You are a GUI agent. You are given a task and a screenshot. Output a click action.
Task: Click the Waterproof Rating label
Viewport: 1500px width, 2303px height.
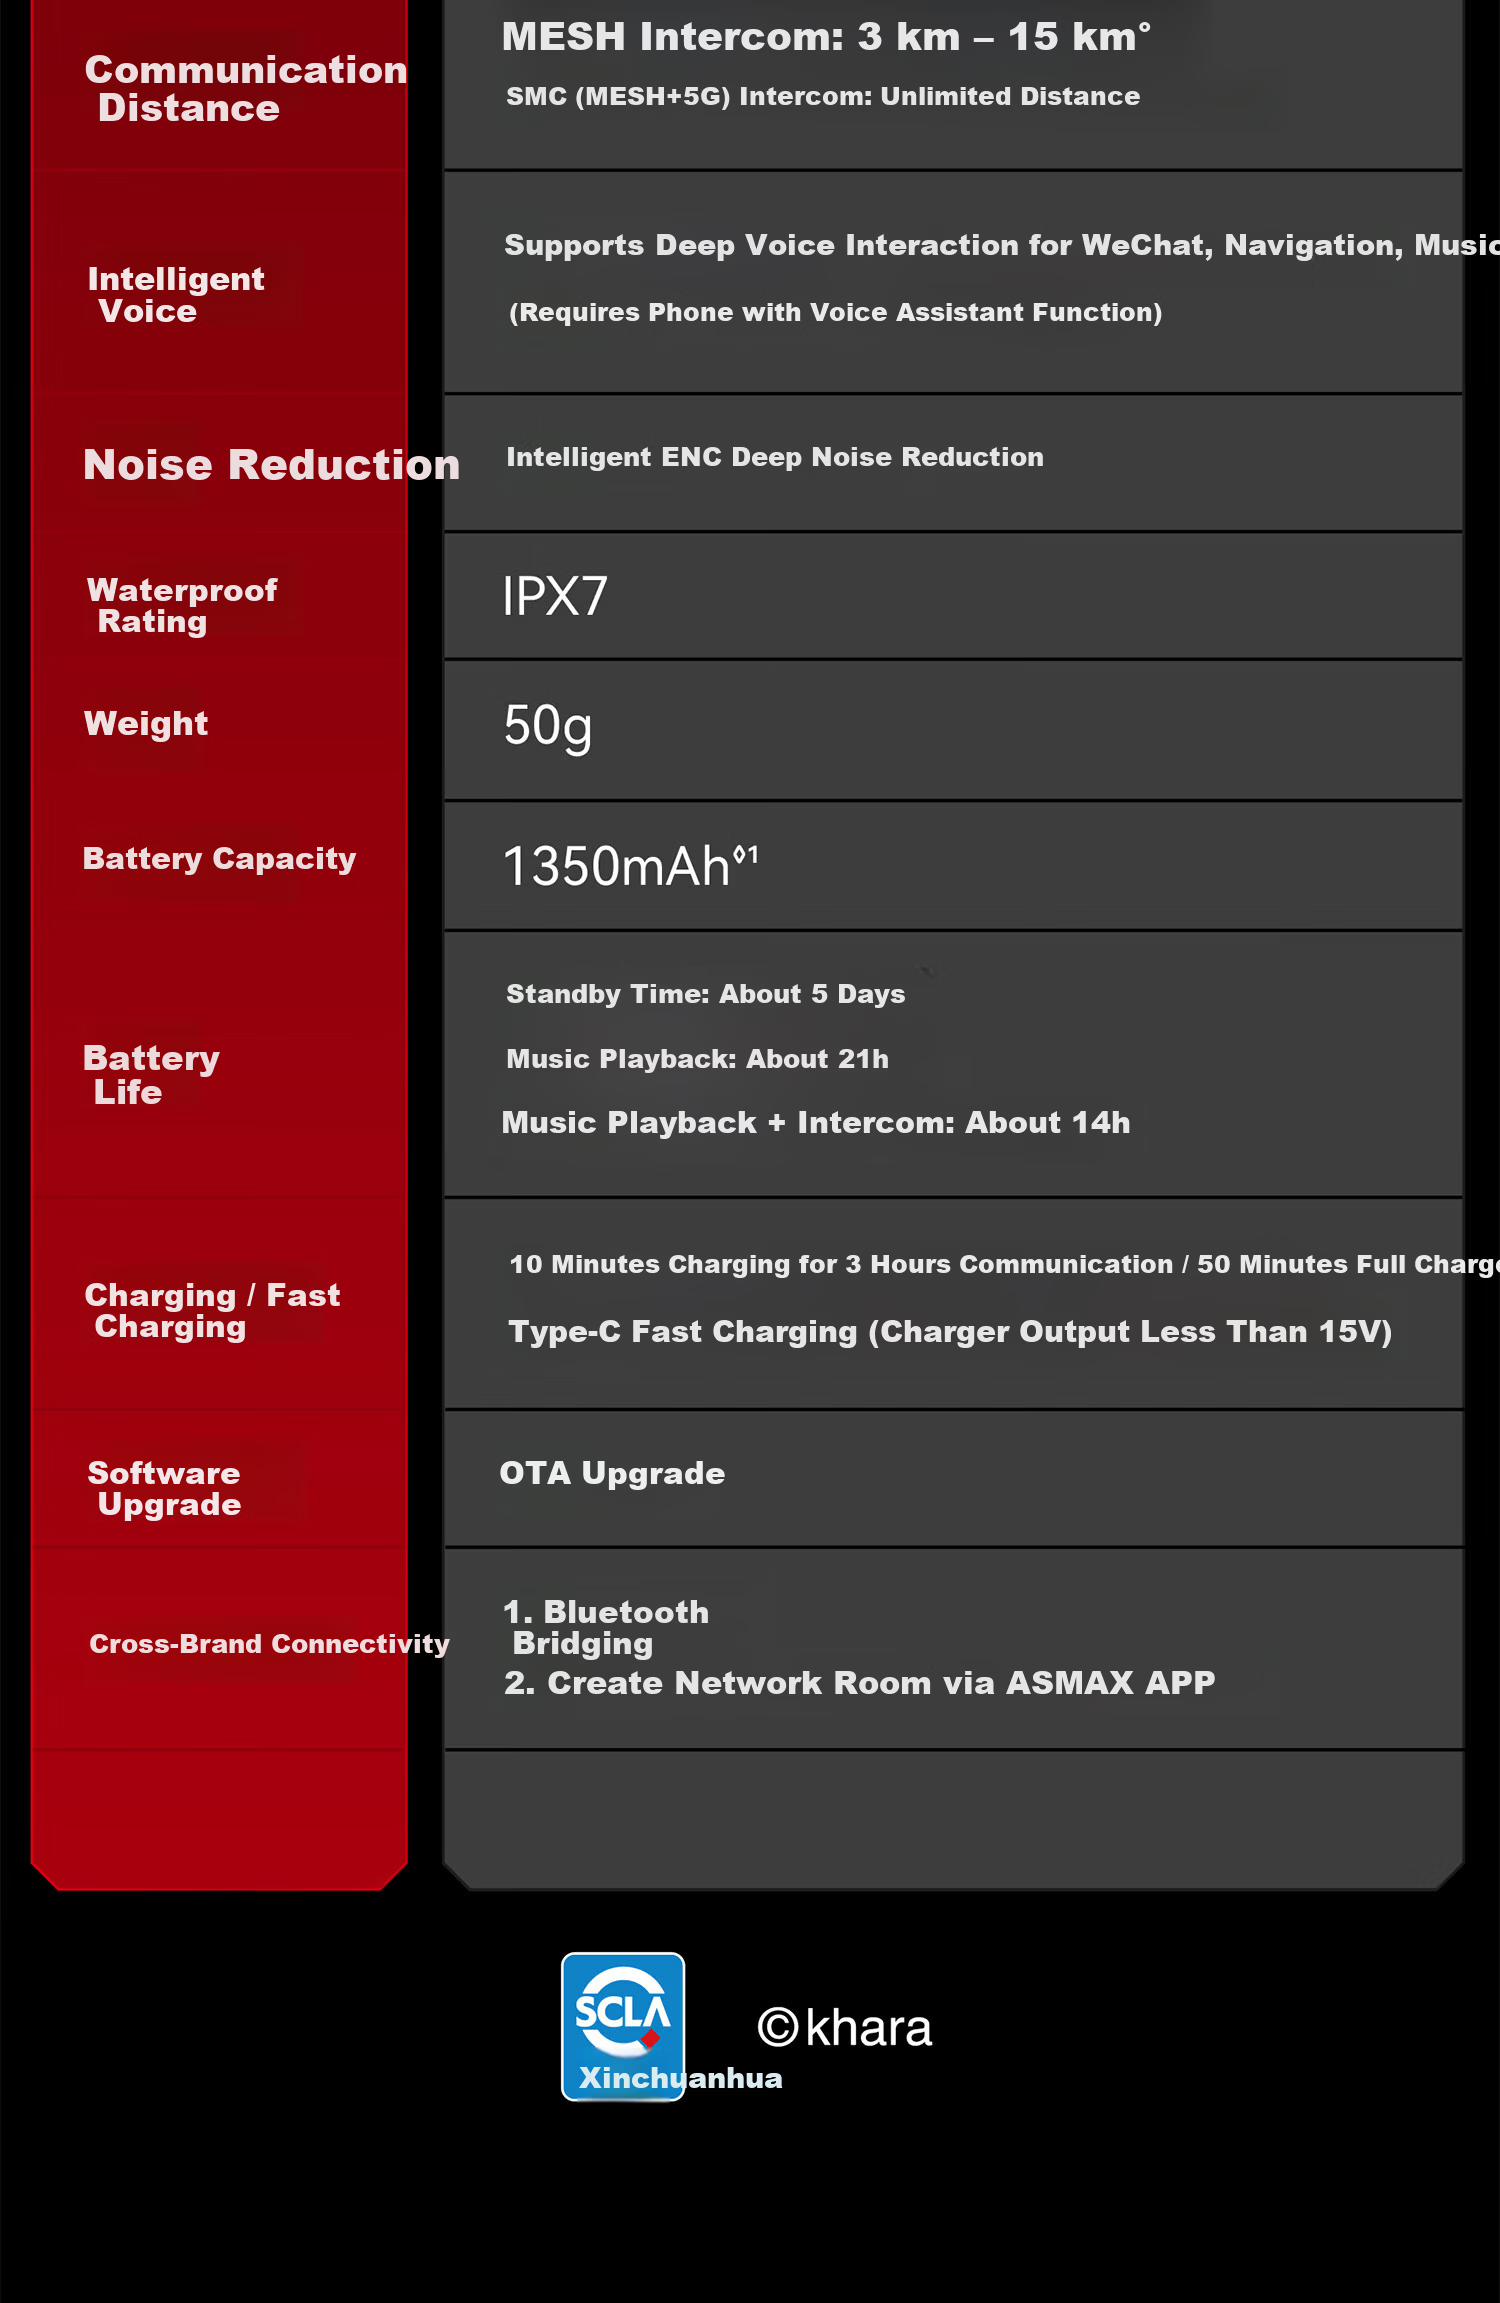(x=182, y=606)
